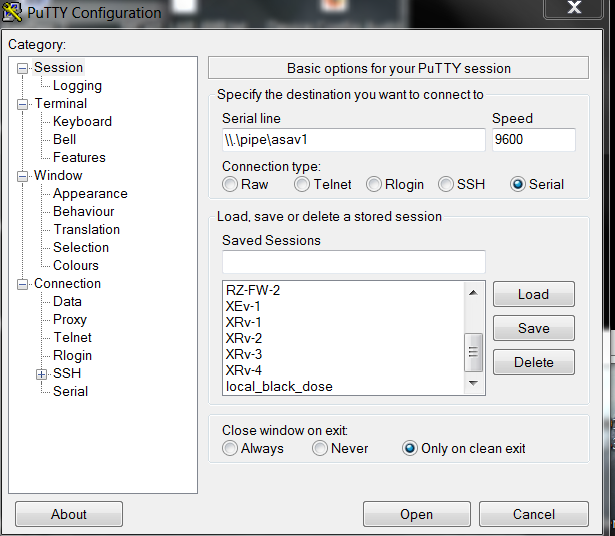Open the Features settings category
This screenshot has width=615, height=536.
pyautogui.click(x=79, y=157)
